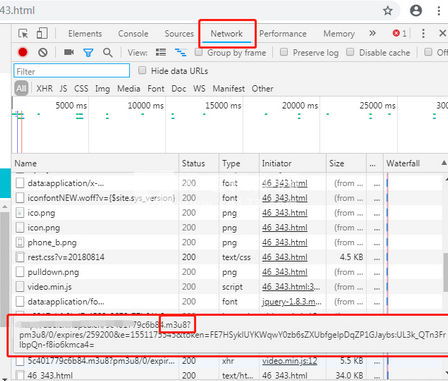Filter requests by Manifest
Image resolution: width=448 pixels, height=381 pixels.
tap(229, 89)
